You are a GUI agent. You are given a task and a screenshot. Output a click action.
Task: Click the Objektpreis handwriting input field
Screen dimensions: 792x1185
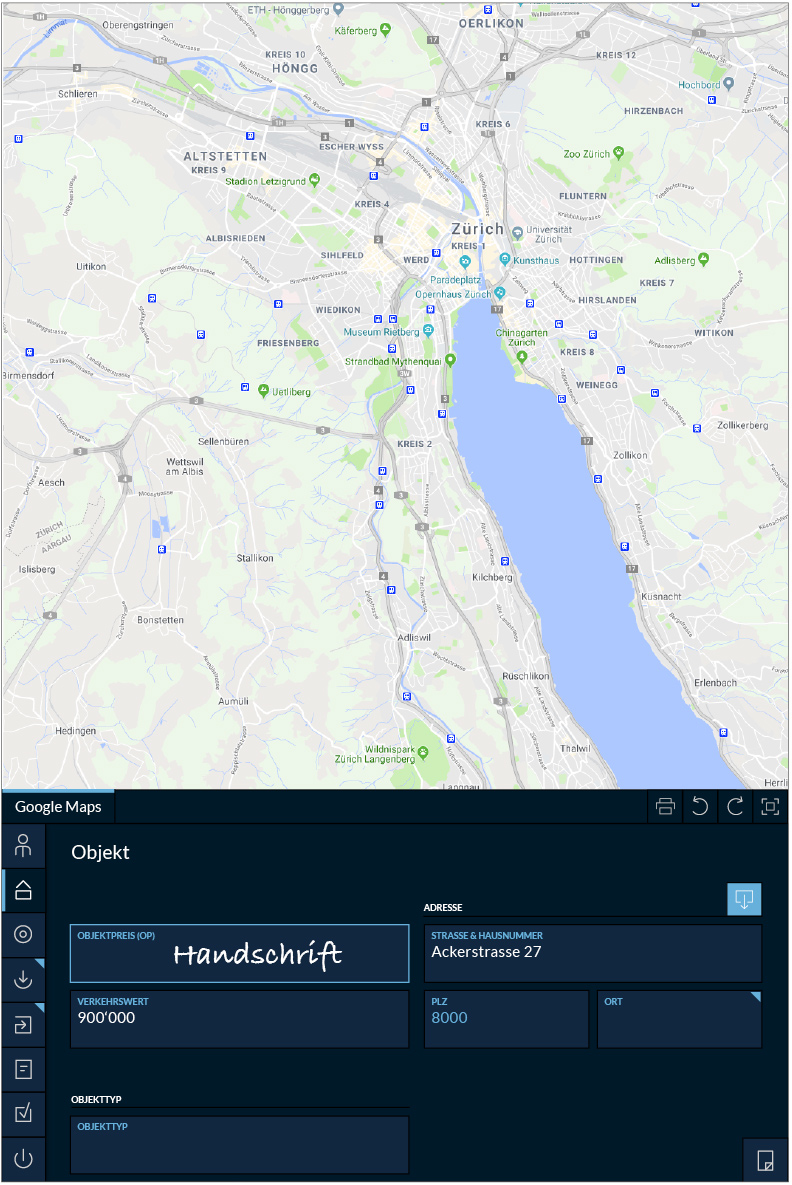[239, 954]
